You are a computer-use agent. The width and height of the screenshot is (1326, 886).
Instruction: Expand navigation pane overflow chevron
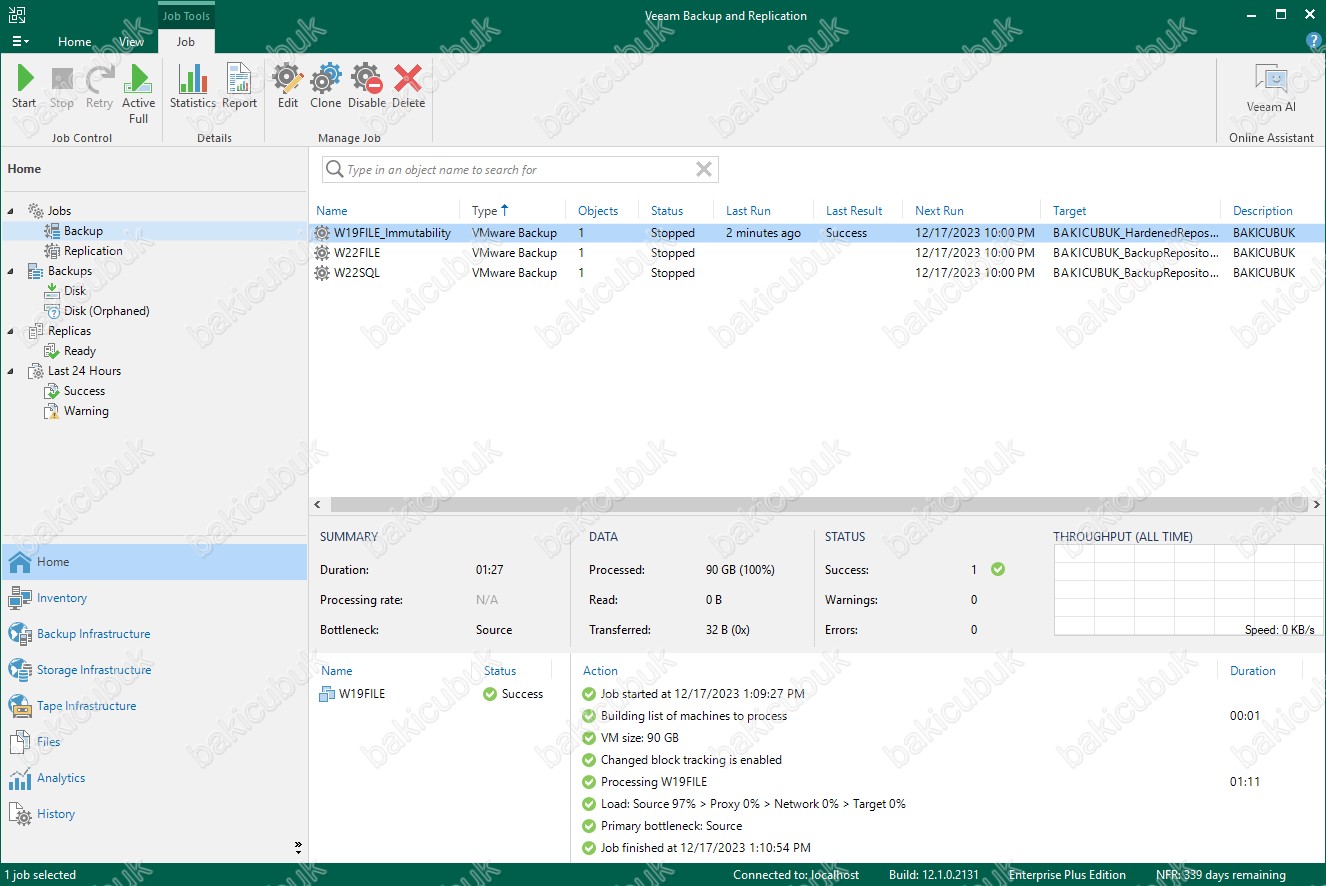(298, 847)
